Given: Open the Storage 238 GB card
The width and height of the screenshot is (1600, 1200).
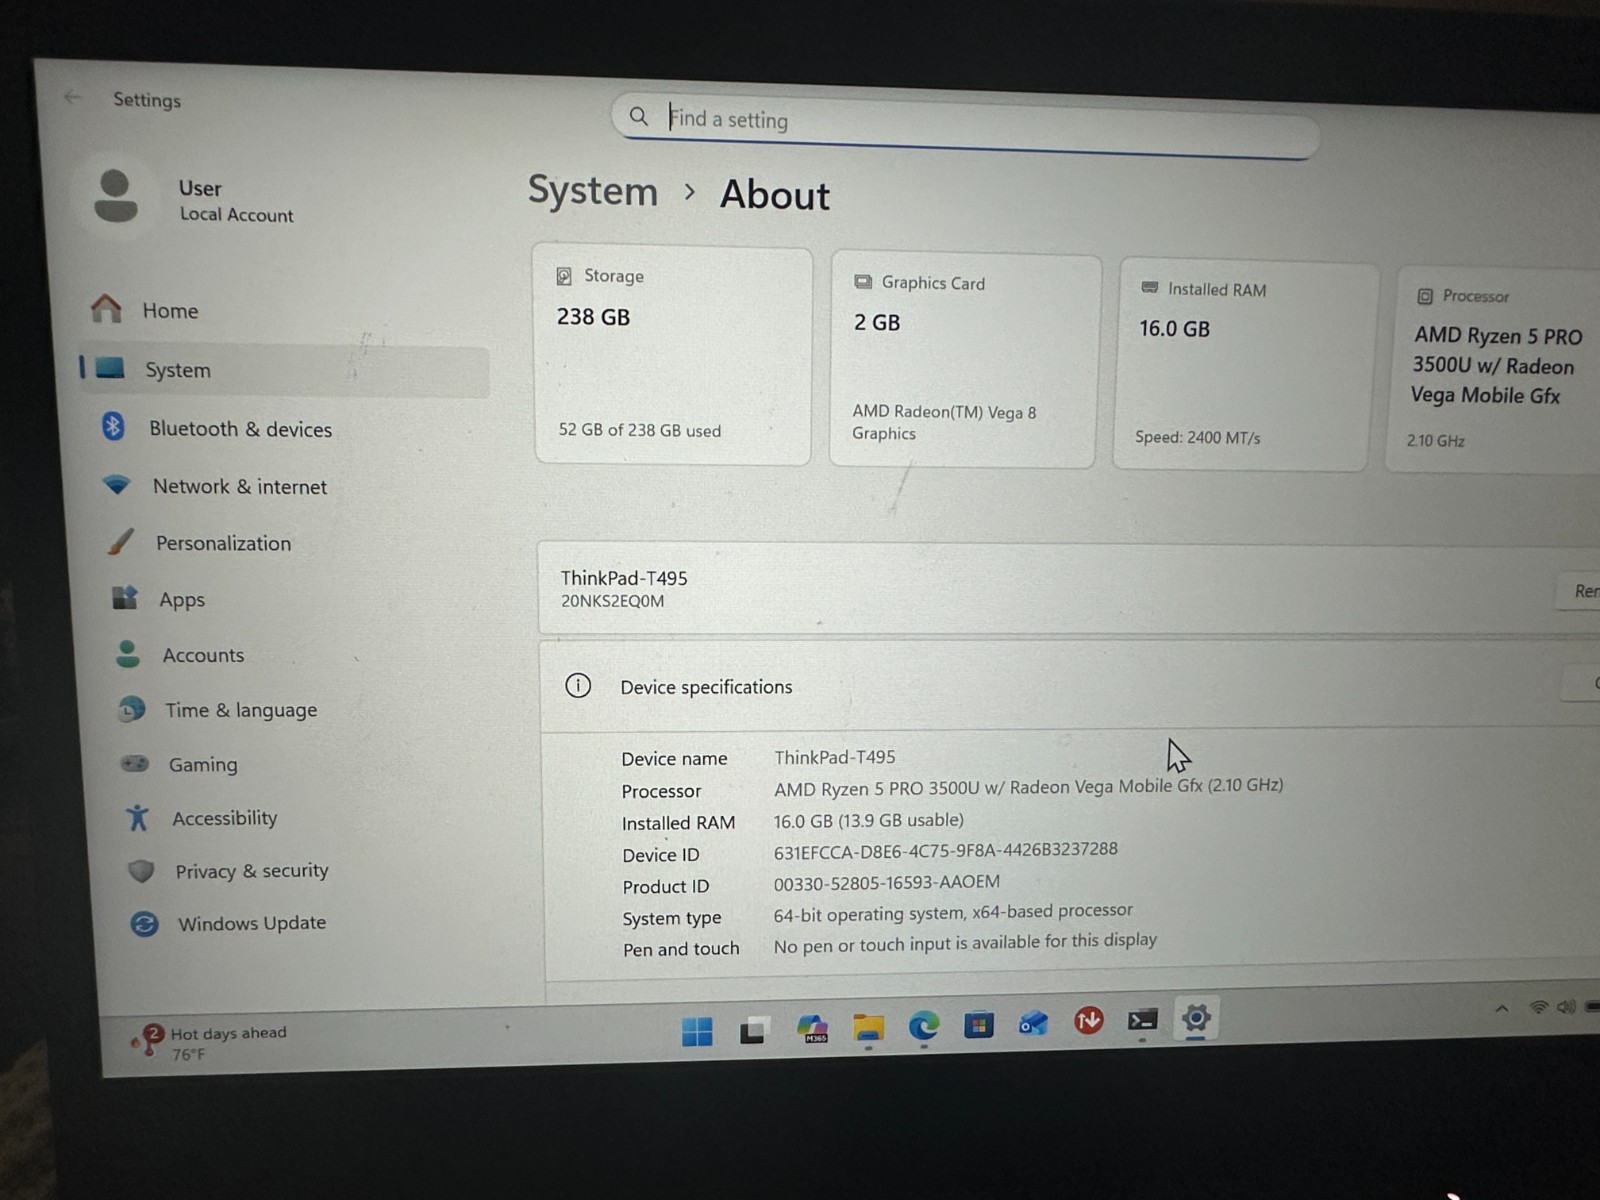Looking at the screenshot, I should (x=673, y=354).
